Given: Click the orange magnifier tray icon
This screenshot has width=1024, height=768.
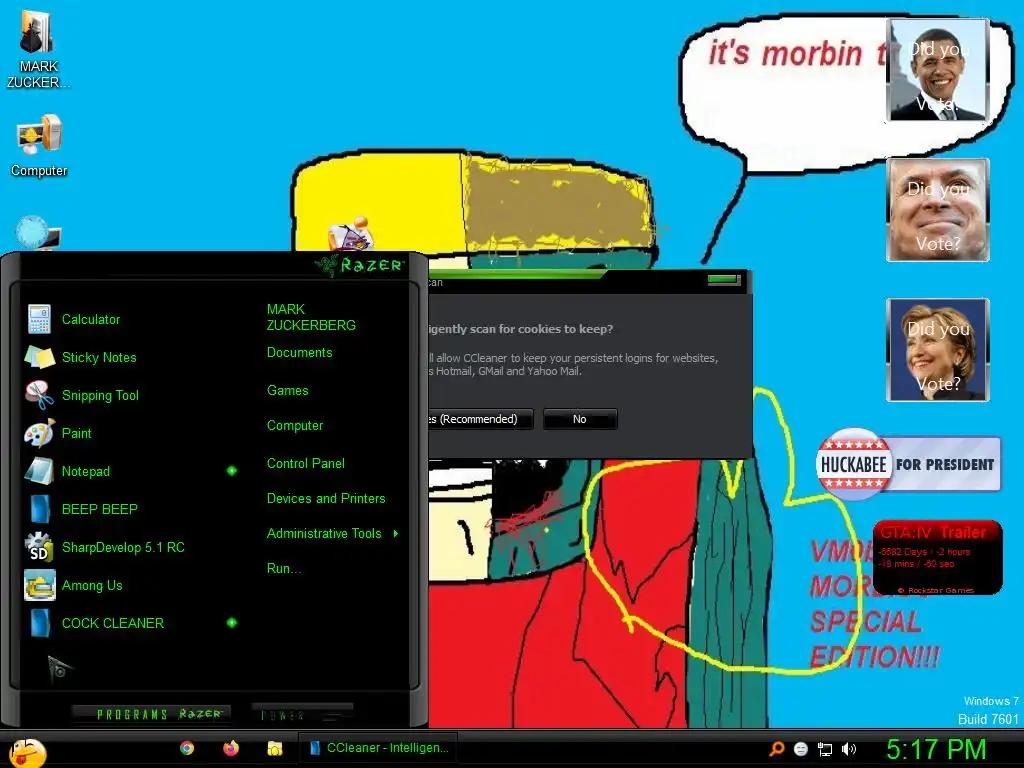Looking at the screenshot, I should (x=776, y=749).
